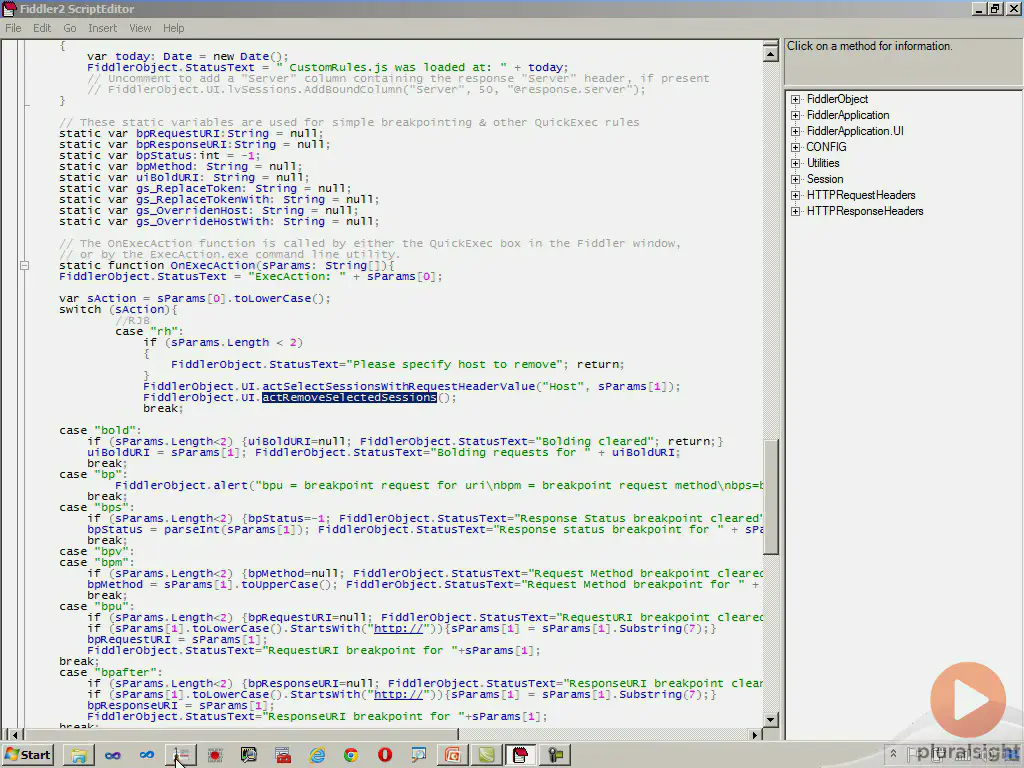Show hidden system tray icons chevron
Viewport: 1024px width, 768px height.
(x=893, y=754)
